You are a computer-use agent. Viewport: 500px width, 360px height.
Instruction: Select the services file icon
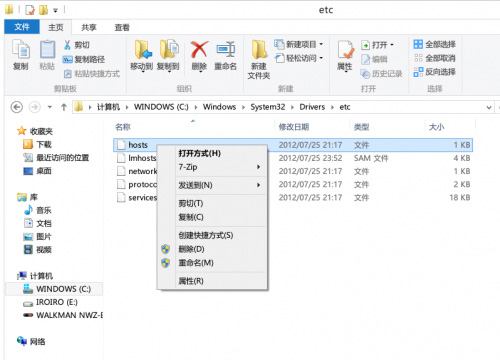(x=121, y=197)
